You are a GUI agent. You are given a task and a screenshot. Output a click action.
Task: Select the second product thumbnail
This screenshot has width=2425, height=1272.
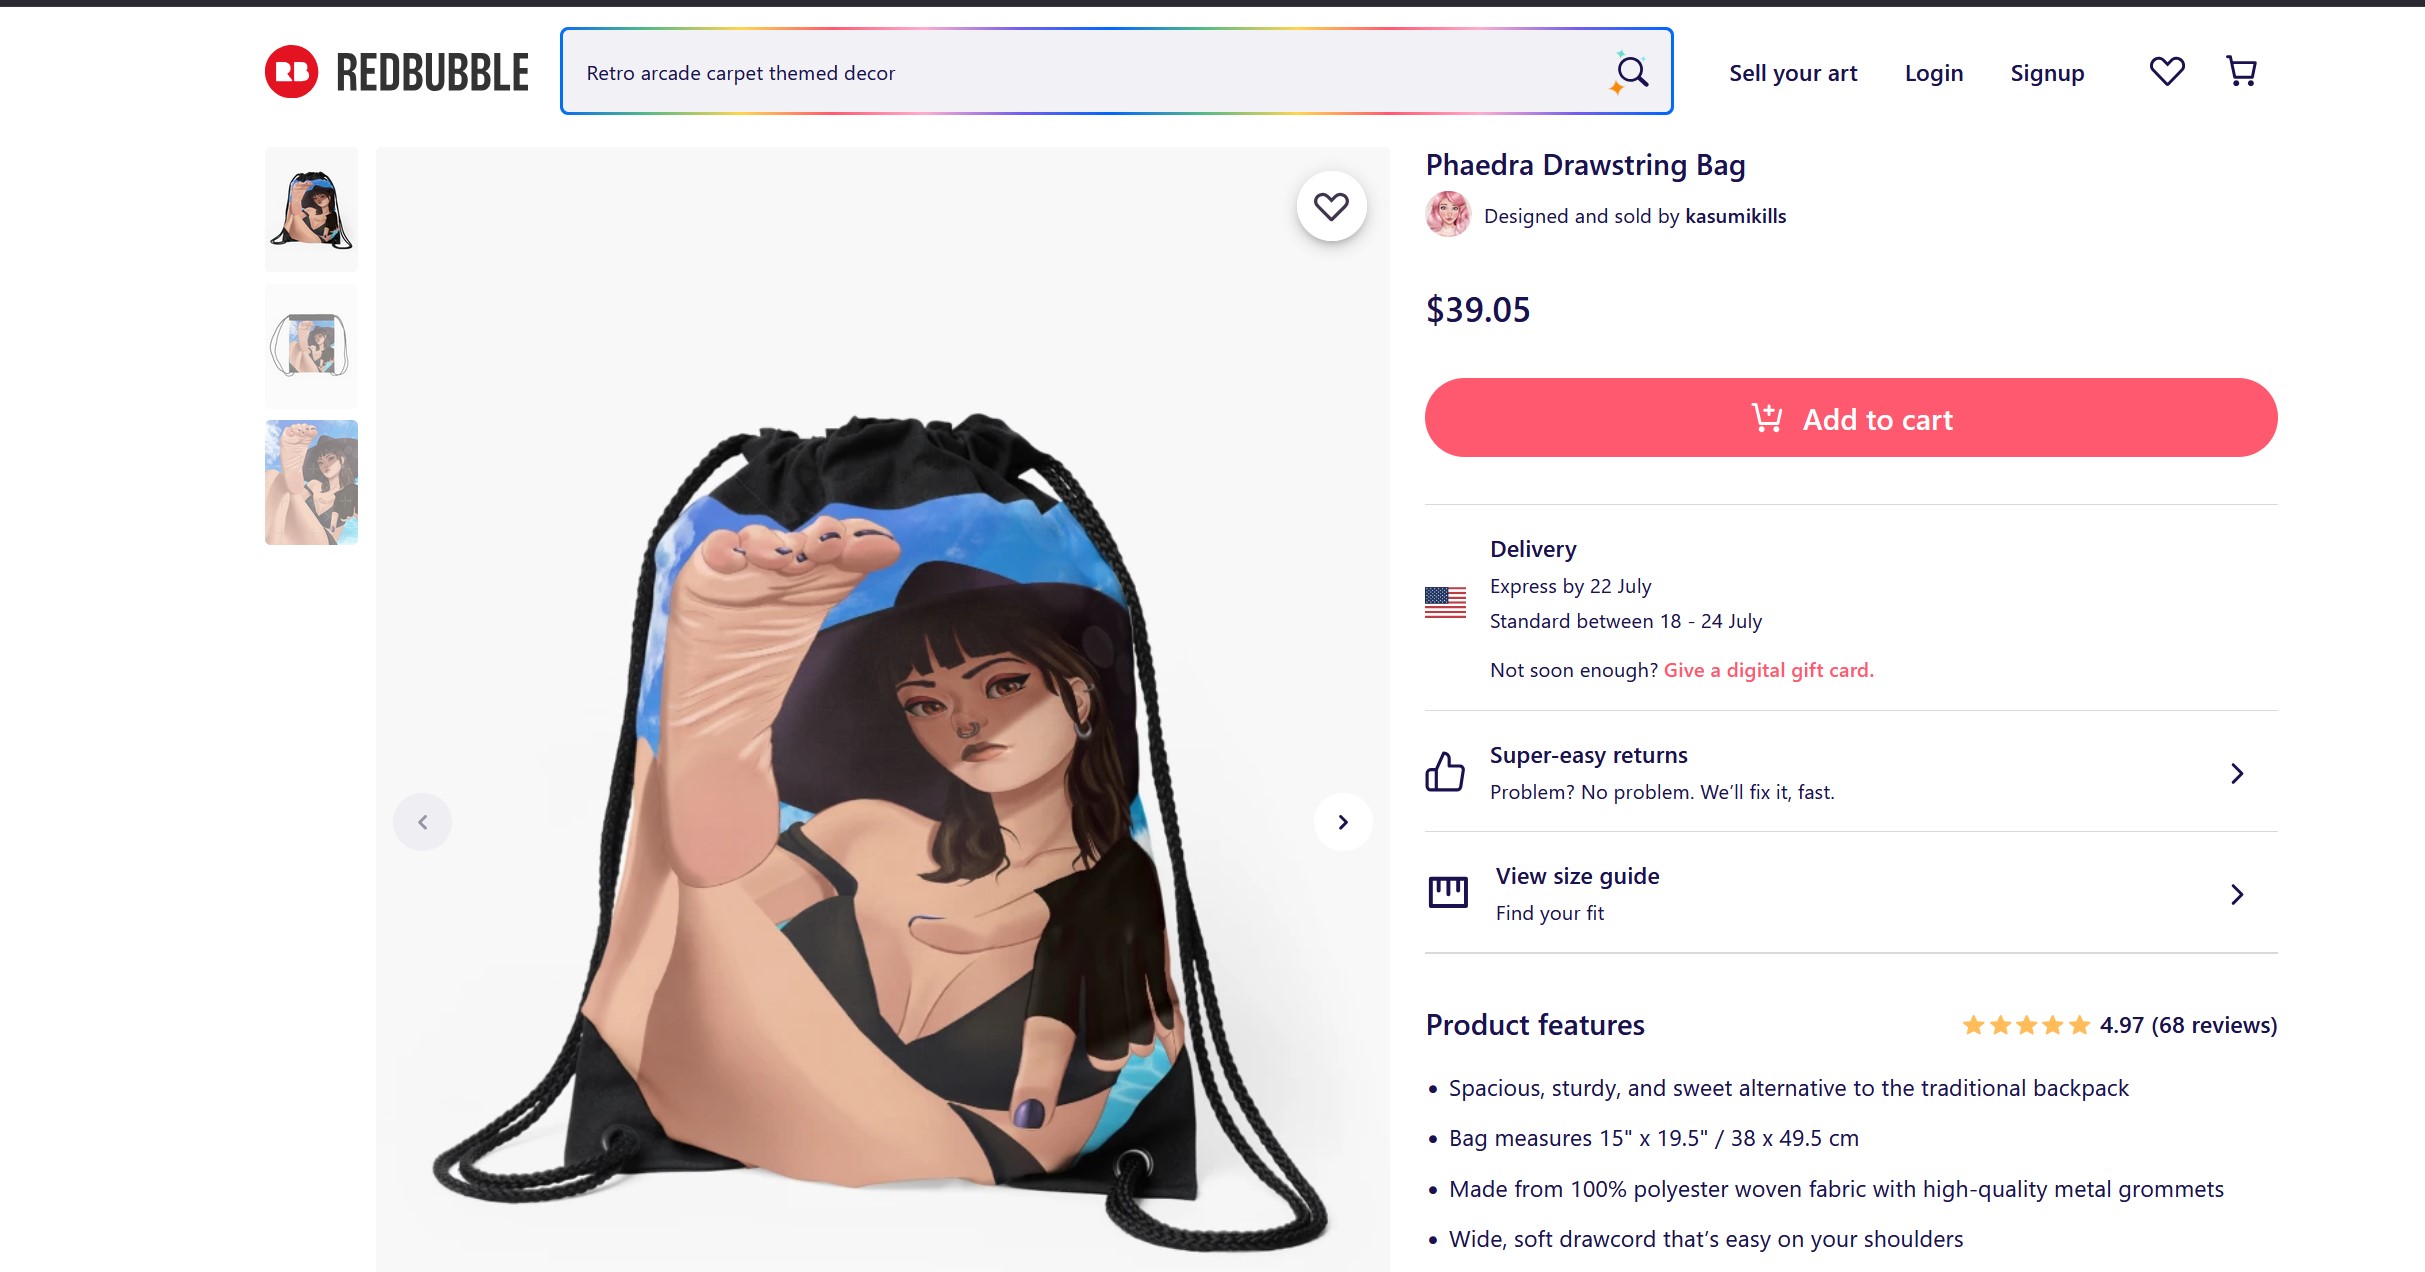tap(311, 346)
